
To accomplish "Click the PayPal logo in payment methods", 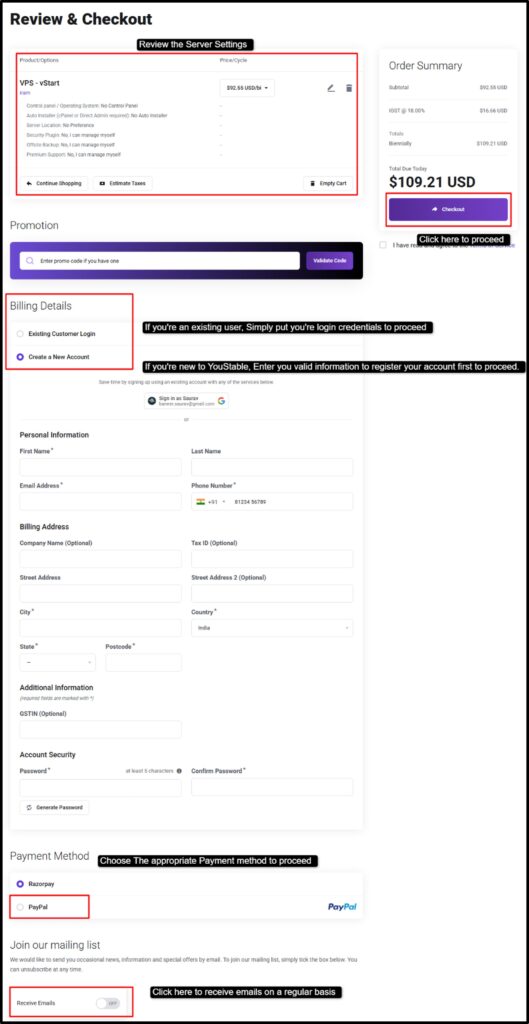I will click(x=342, y=907).
